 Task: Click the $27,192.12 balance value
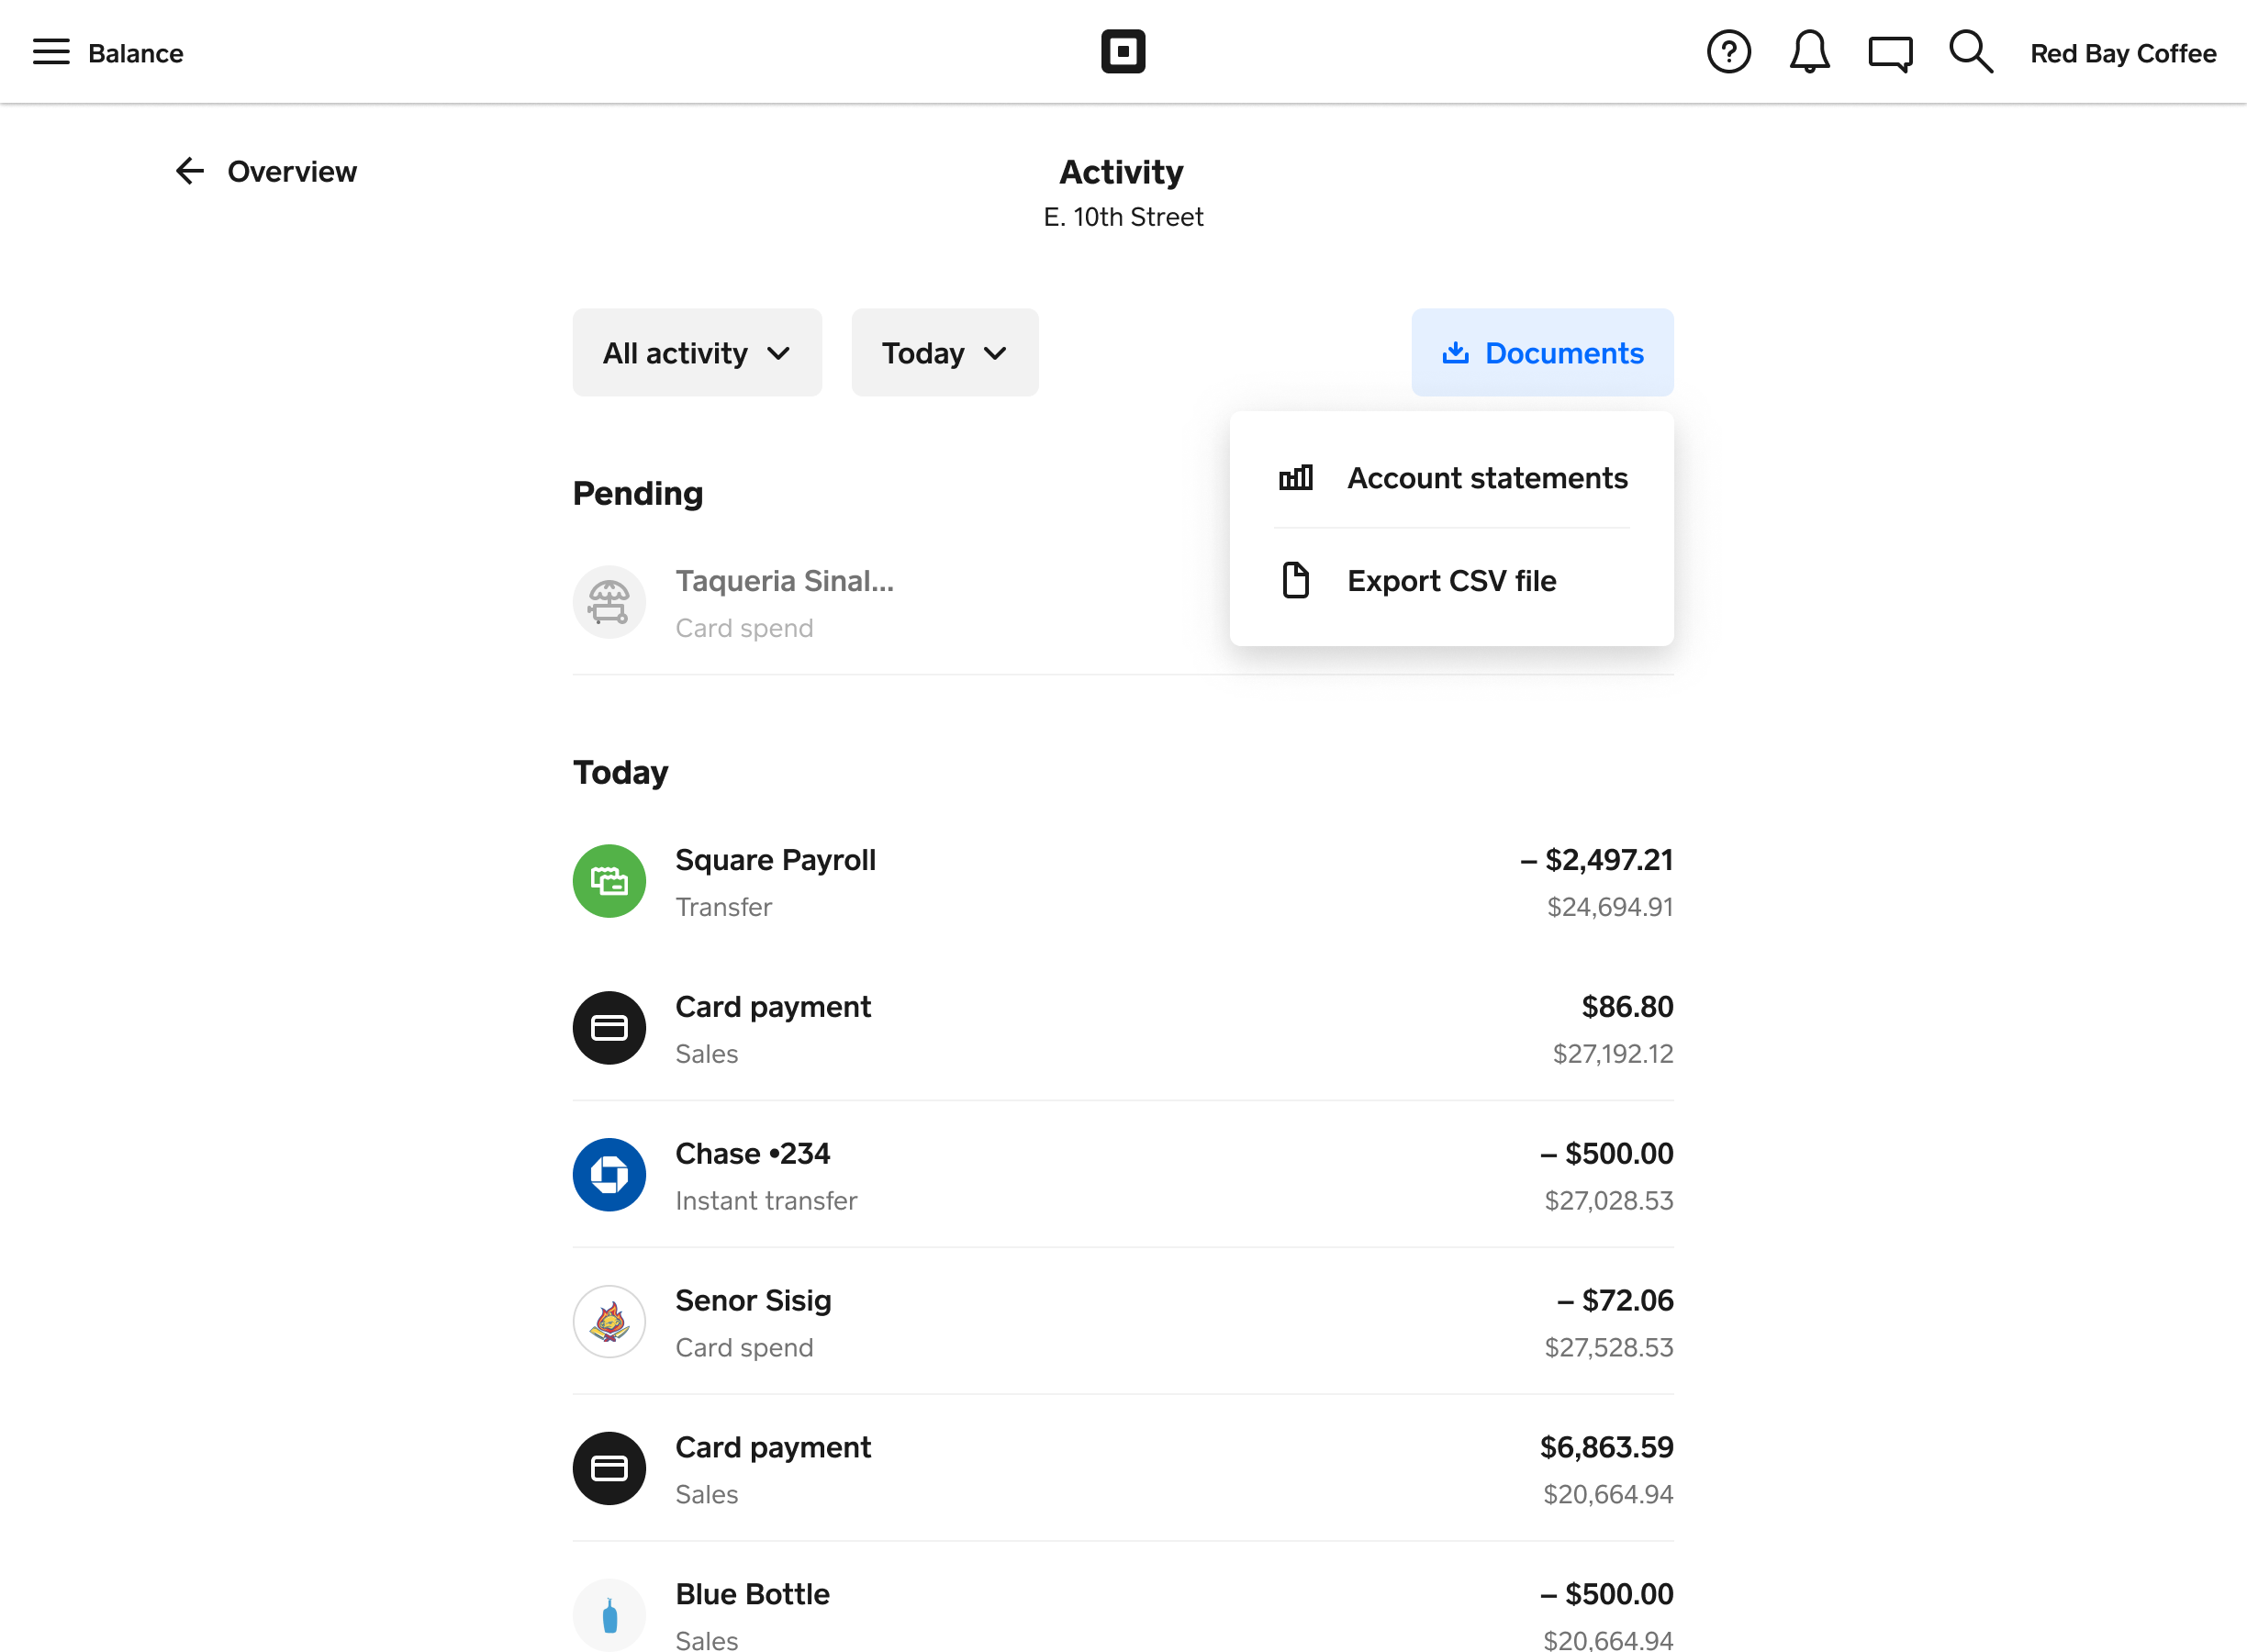click(1613, 1054)
